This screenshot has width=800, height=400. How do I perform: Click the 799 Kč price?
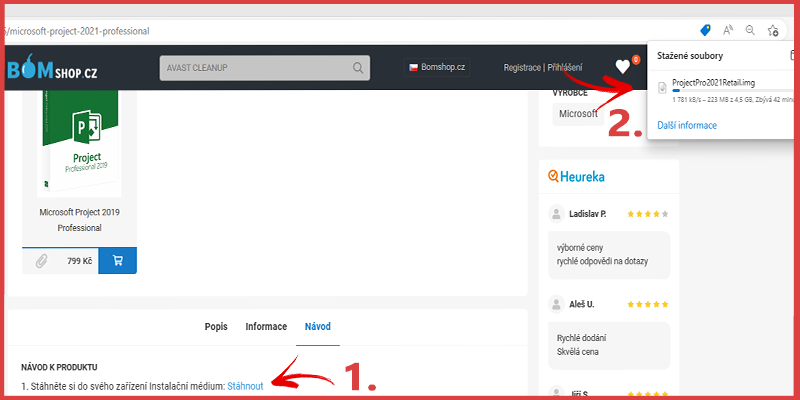(80, 261)
